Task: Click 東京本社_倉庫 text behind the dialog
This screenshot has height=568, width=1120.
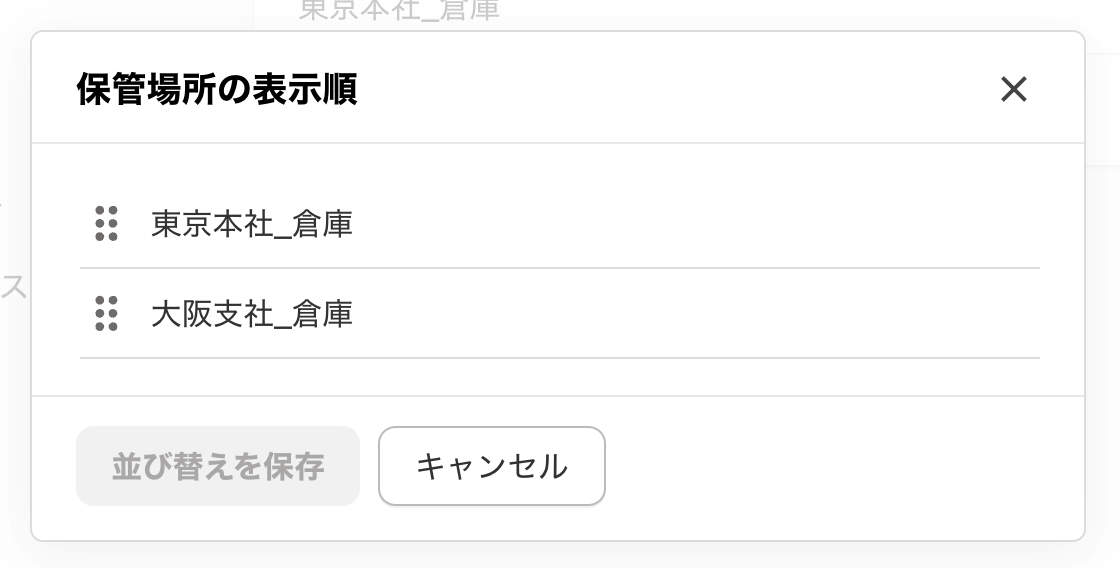Action: pyautogui.click(x=399, y=11)
